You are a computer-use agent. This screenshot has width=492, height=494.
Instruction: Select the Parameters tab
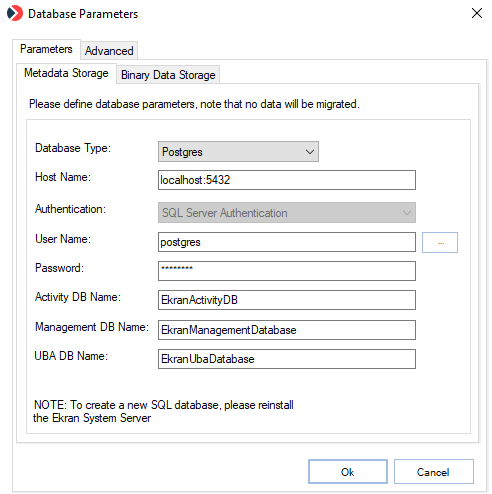tap(46, 49)
